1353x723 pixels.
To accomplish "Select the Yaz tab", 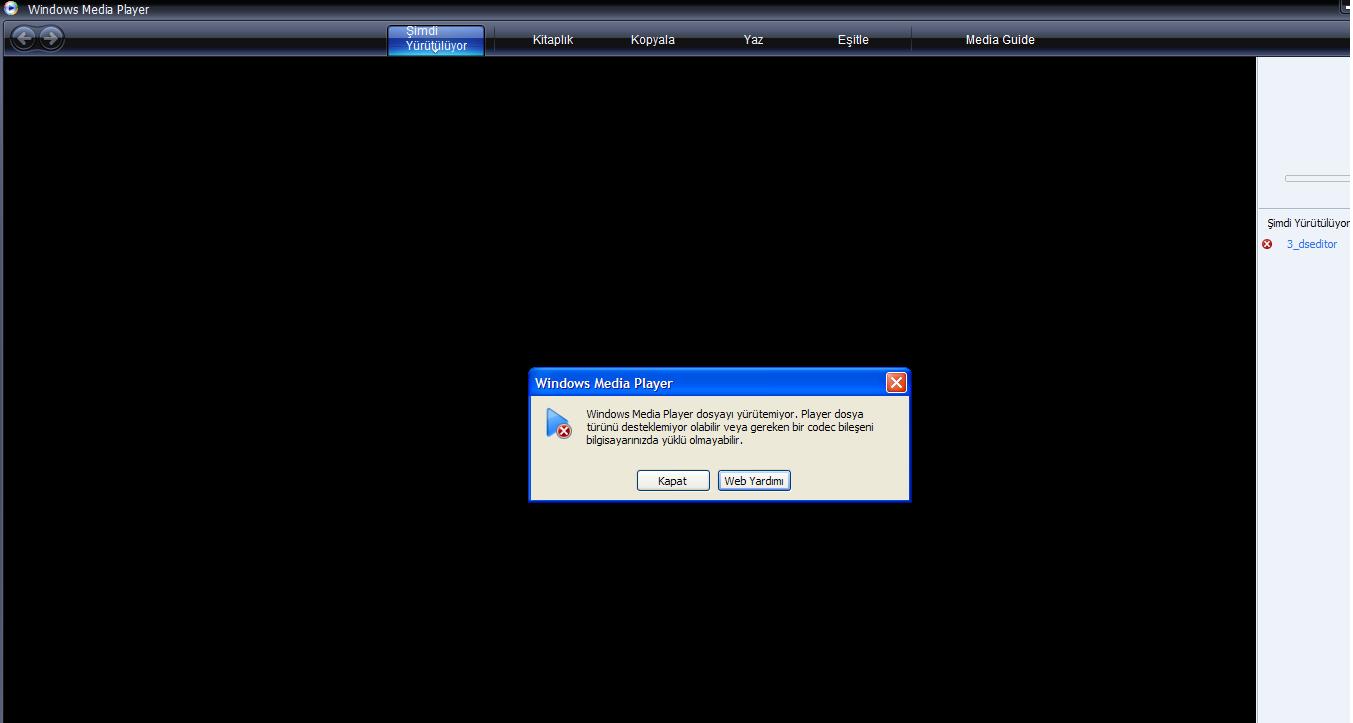I will click(x=754, y=40).
